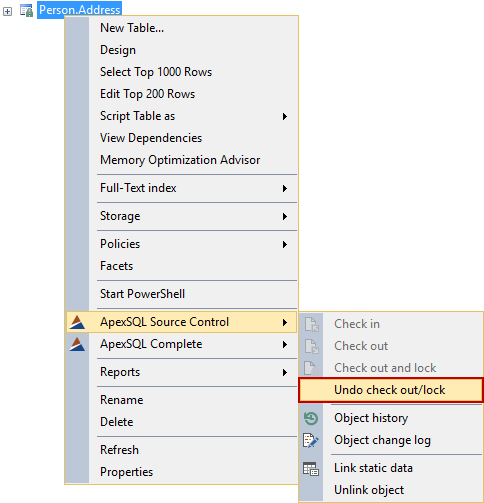Image resolution: width=484 pixels, height=503 pixels.
Task: Open View Dependencies
Action: 151,138
